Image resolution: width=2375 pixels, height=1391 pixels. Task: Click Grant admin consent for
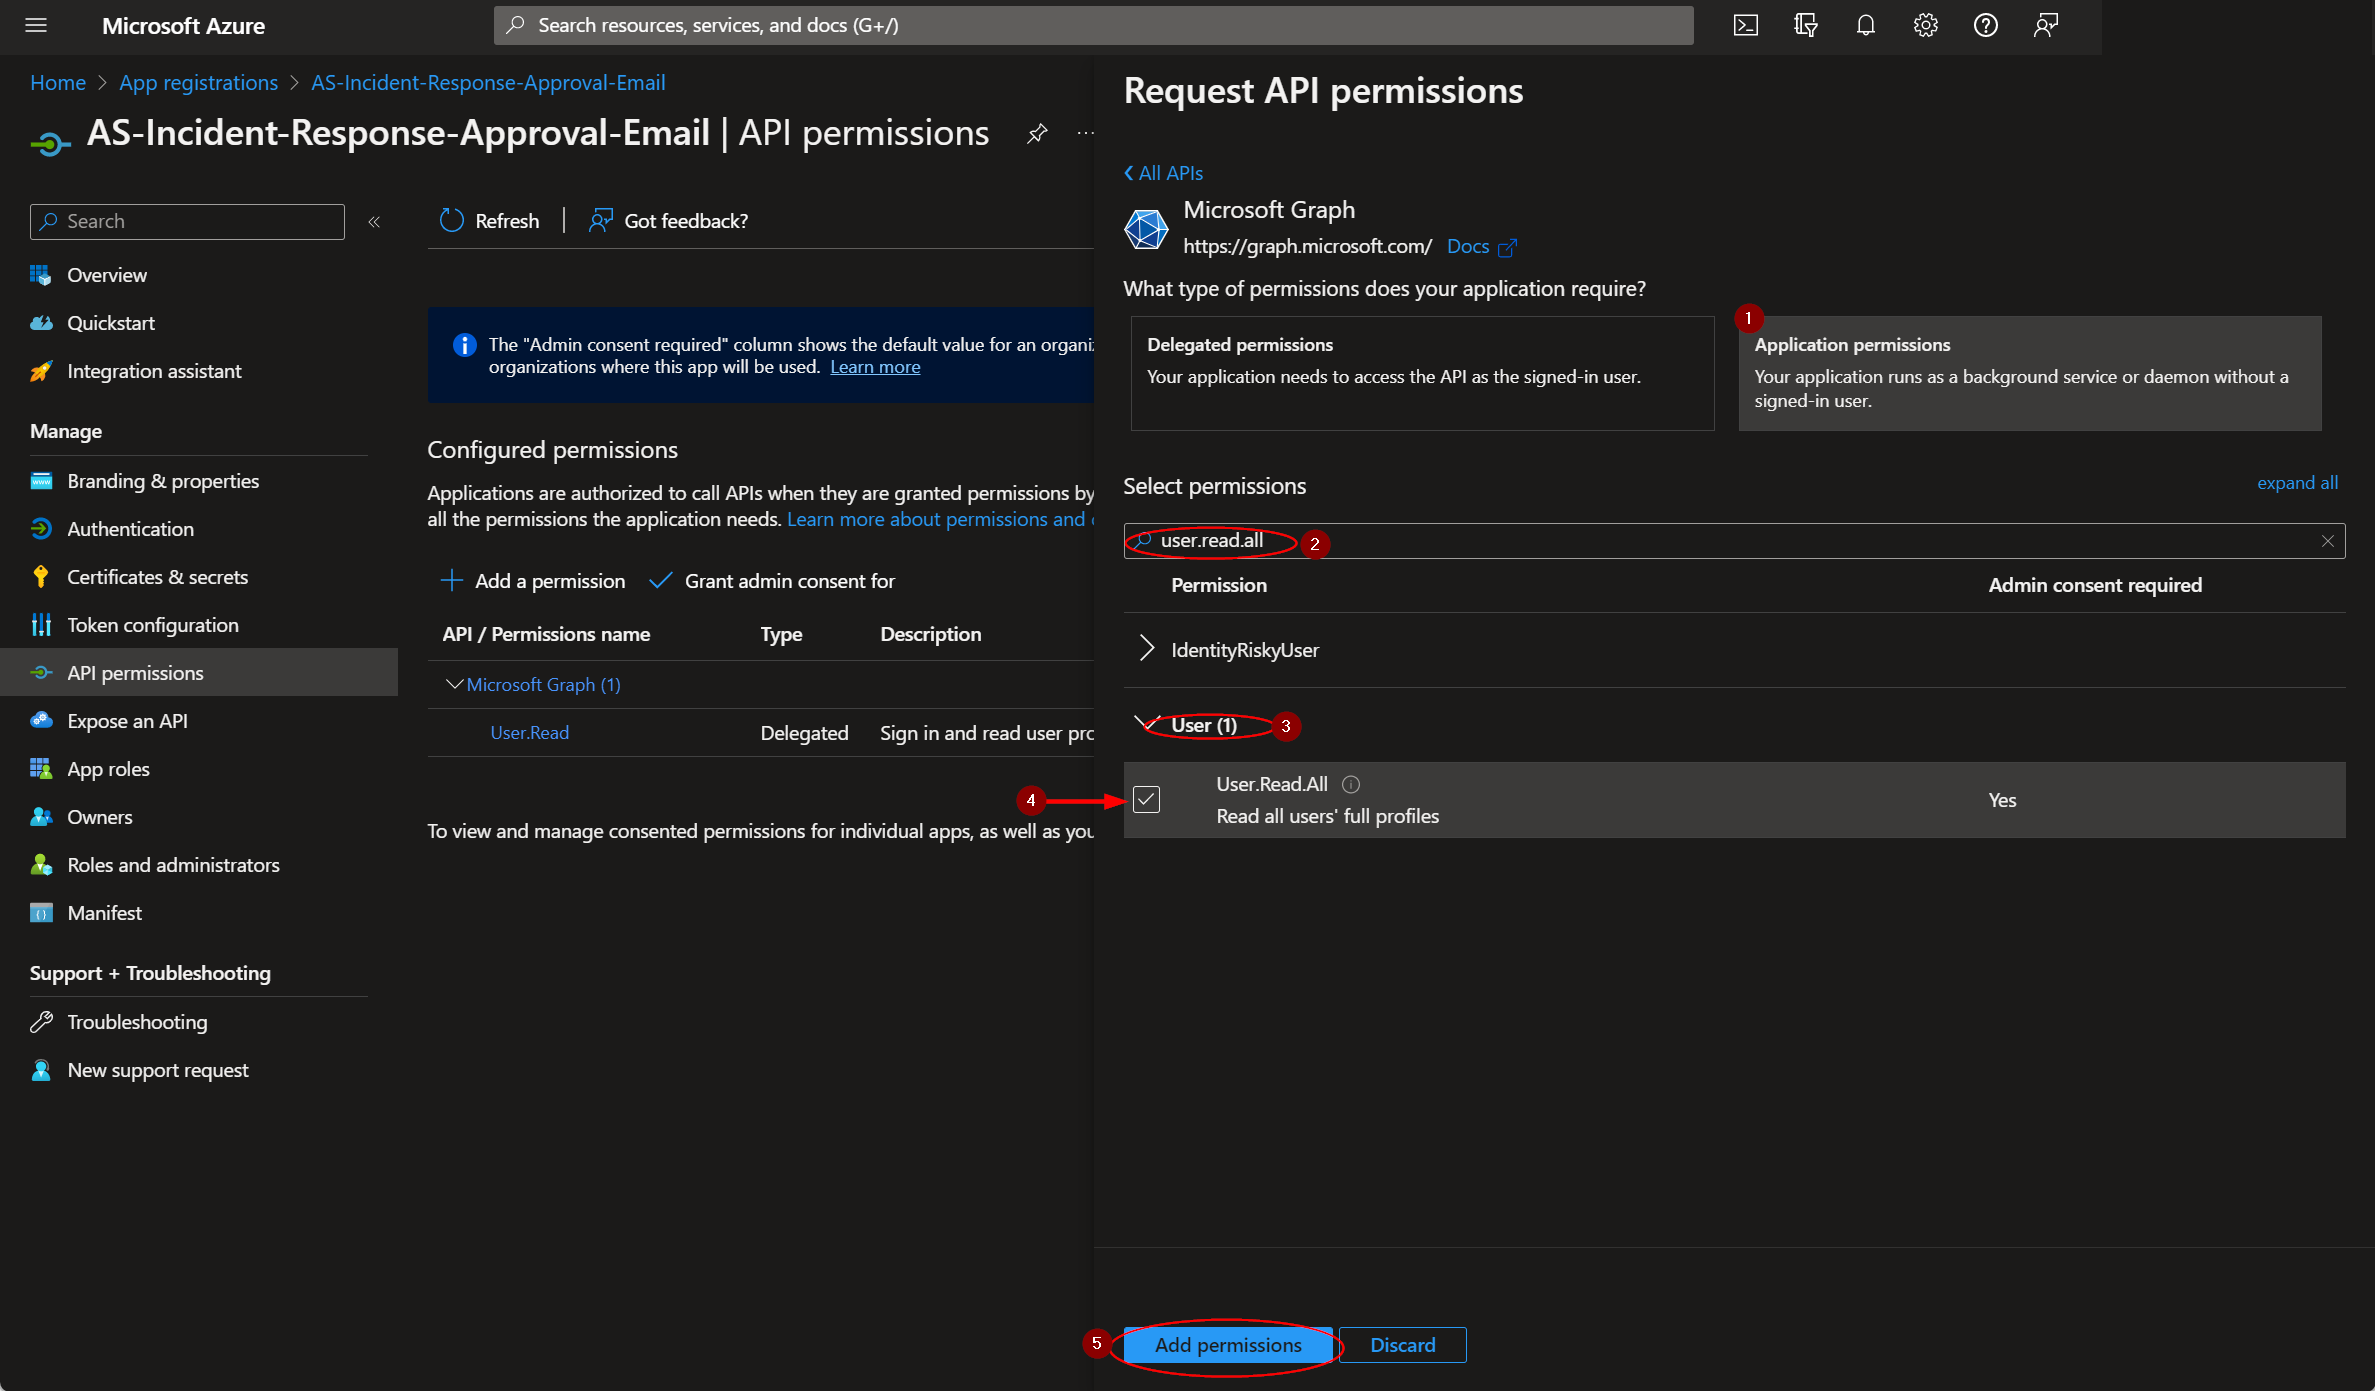(772, 581)
